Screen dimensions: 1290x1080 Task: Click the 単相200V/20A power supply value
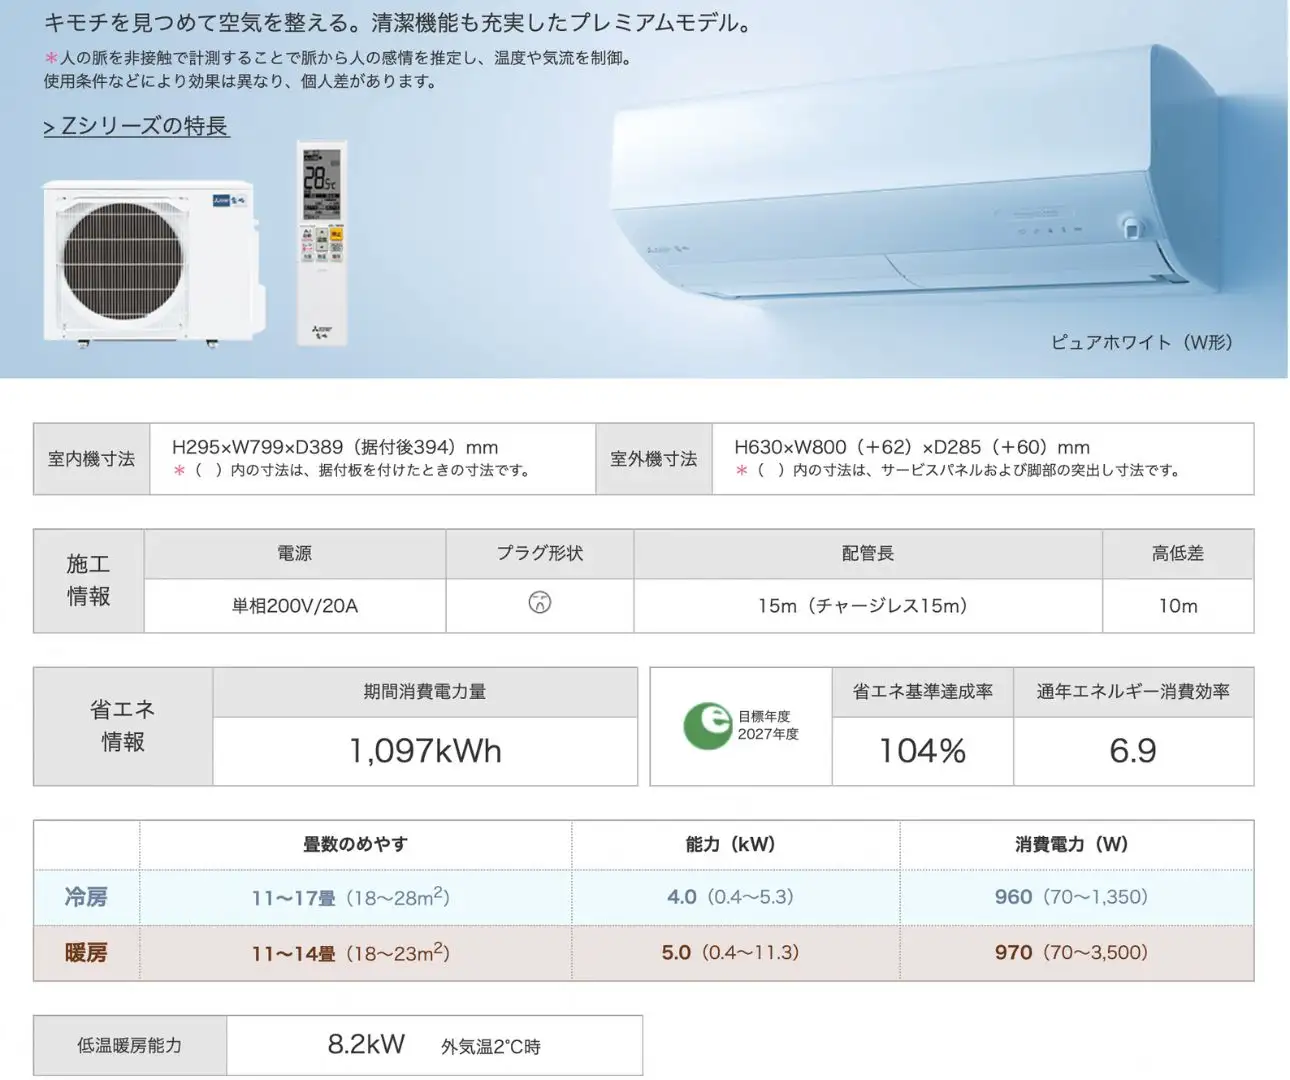[x=295, y=606]
